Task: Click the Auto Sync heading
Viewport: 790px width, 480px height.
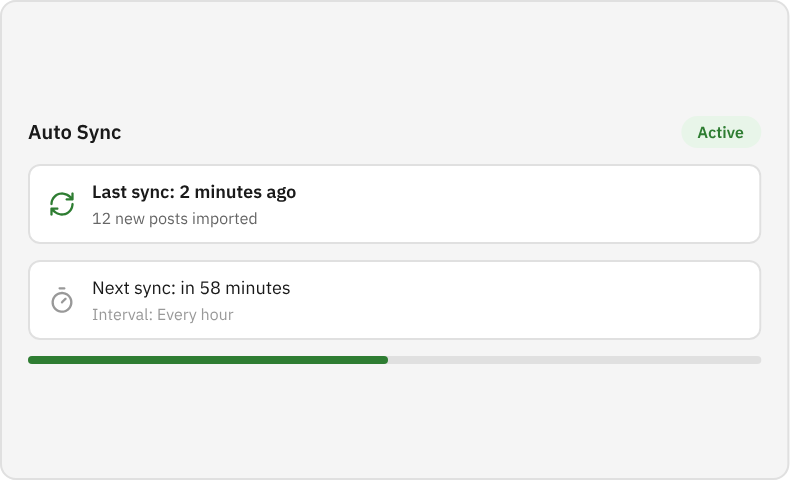Action: (x=75, y=132)
